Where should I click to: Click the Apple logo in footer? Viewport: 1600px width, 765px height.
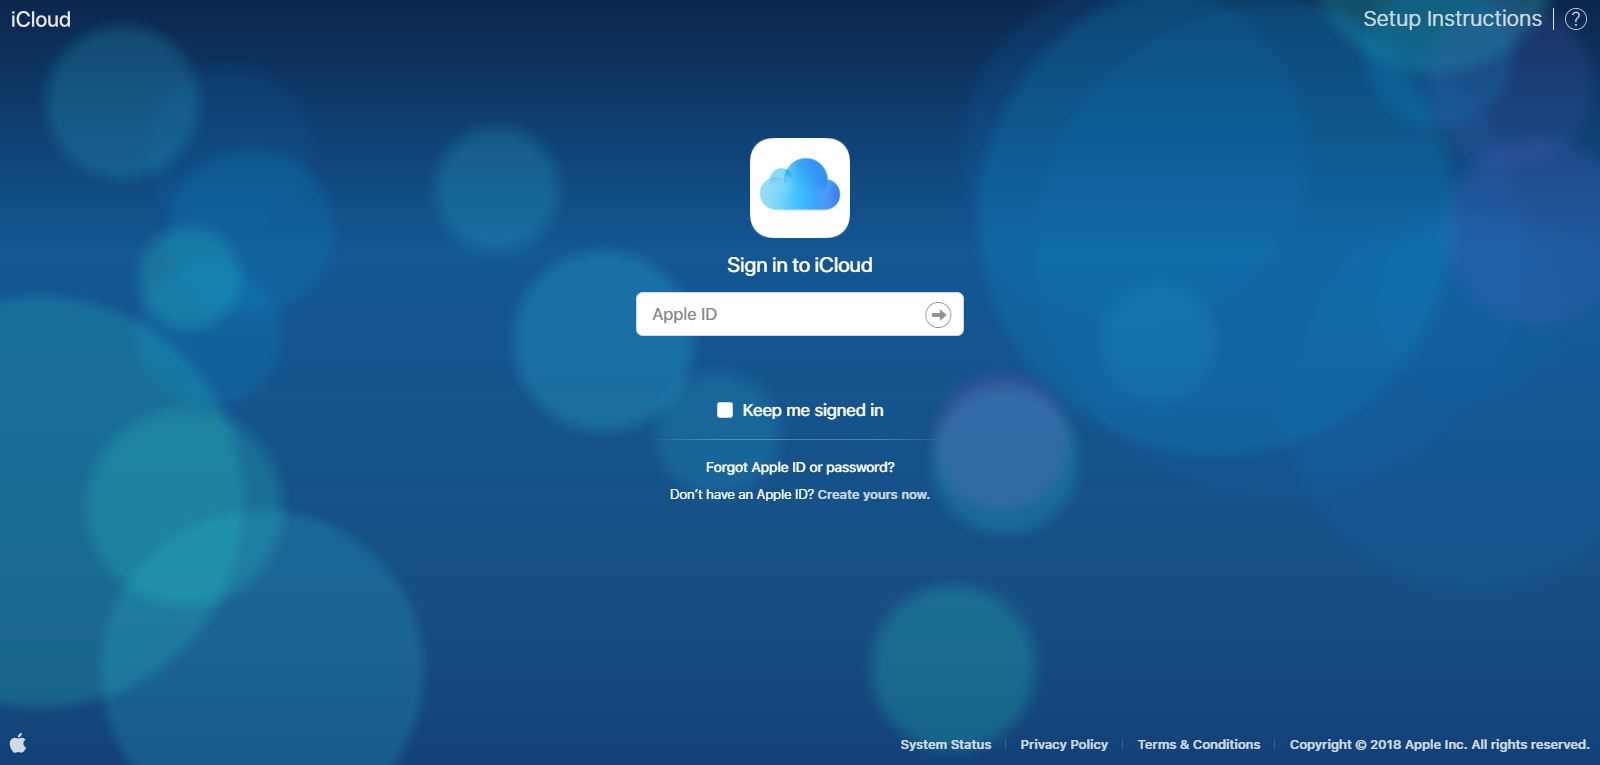18,743
